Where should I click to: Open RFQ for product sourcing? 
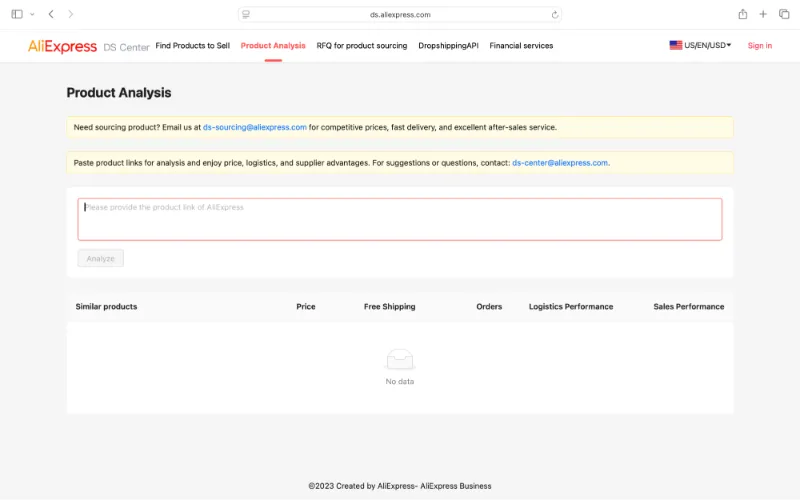point(362,45)
